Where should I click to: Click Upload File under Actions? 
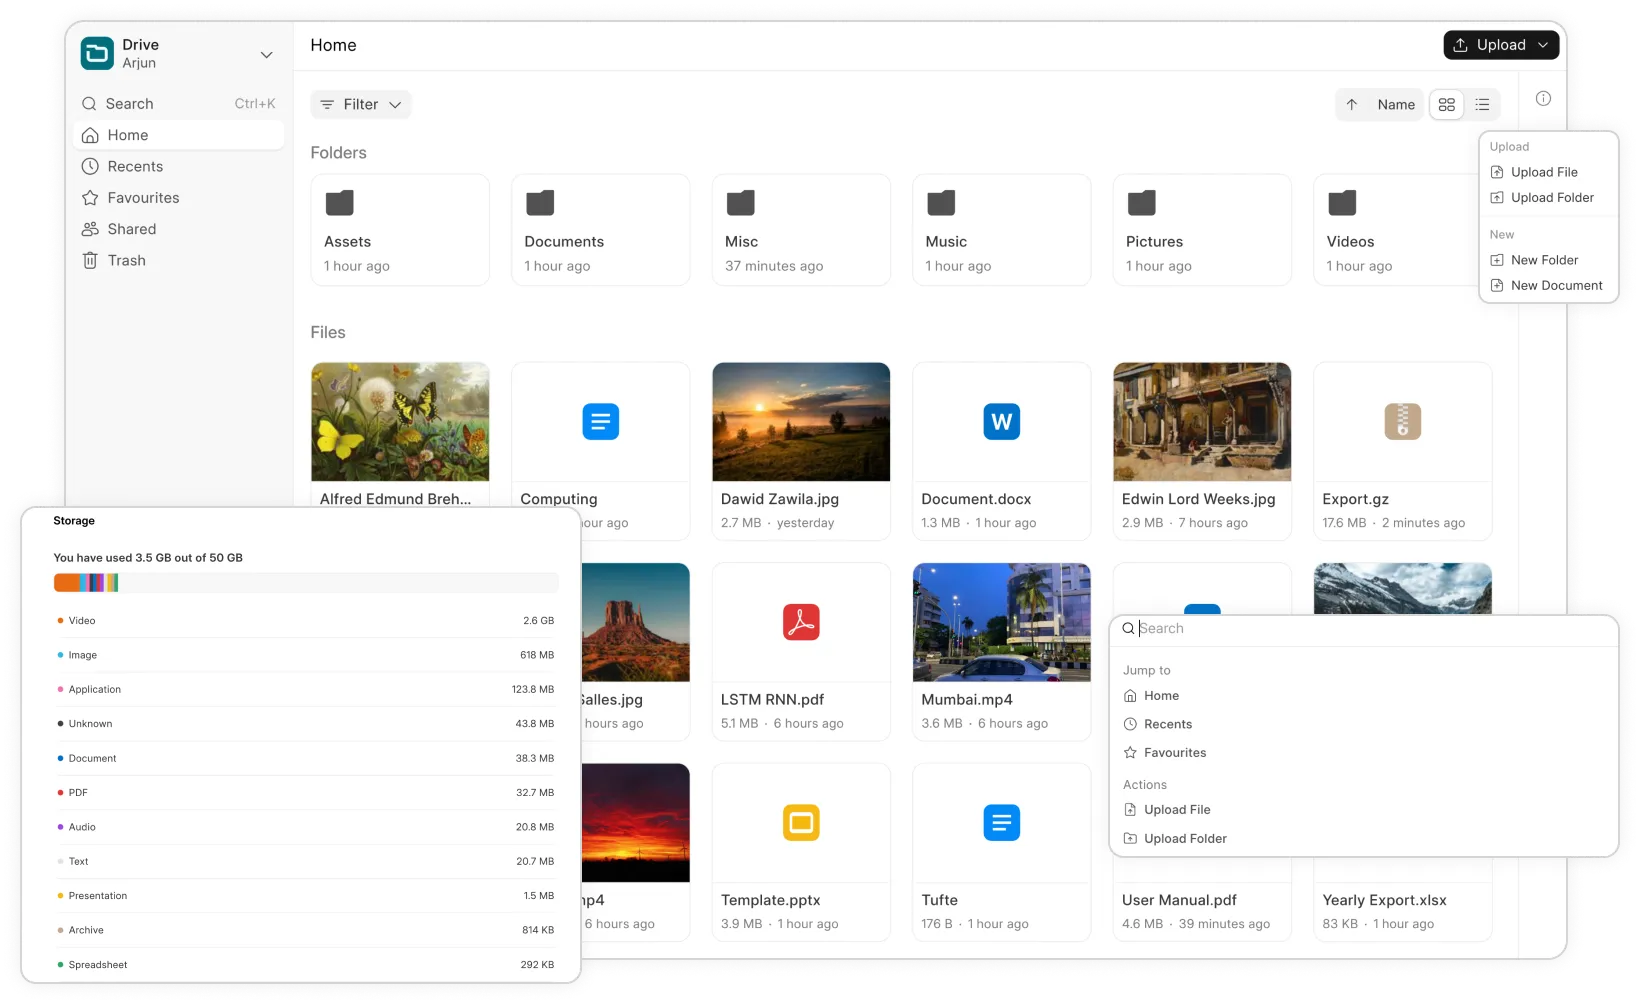coord(1177,809)
